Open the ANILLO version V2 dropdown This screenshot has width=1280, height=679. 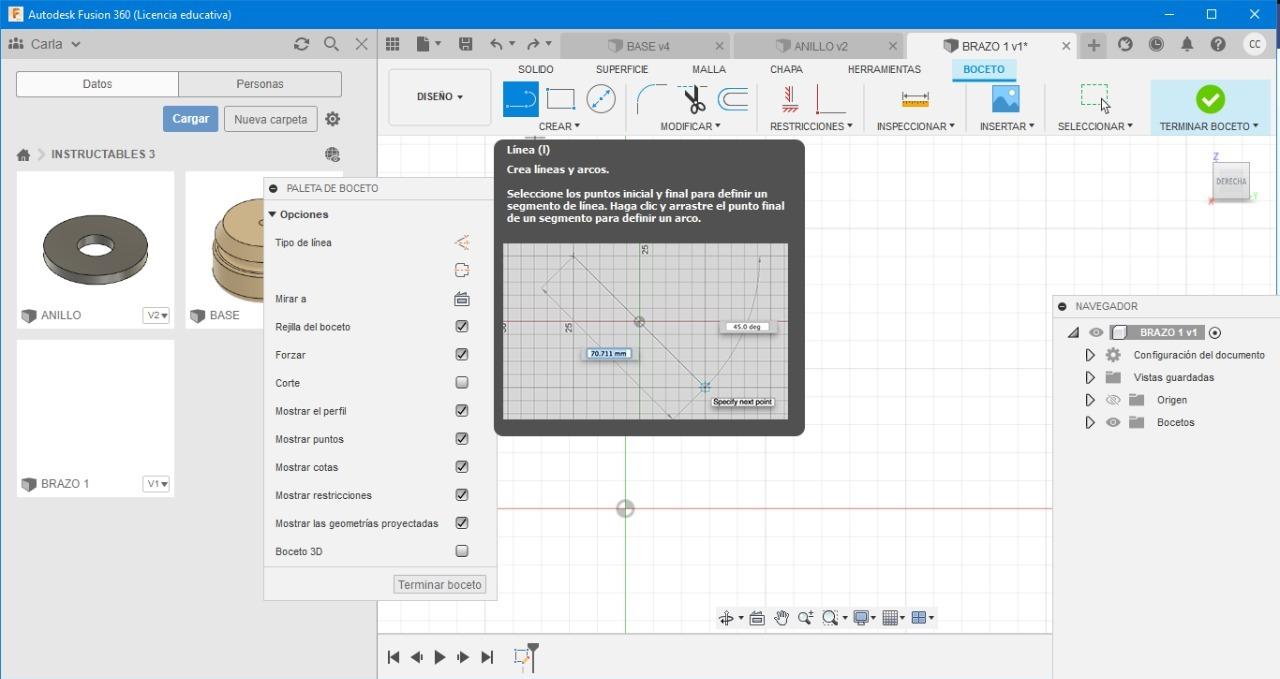(x=157, y=315)
